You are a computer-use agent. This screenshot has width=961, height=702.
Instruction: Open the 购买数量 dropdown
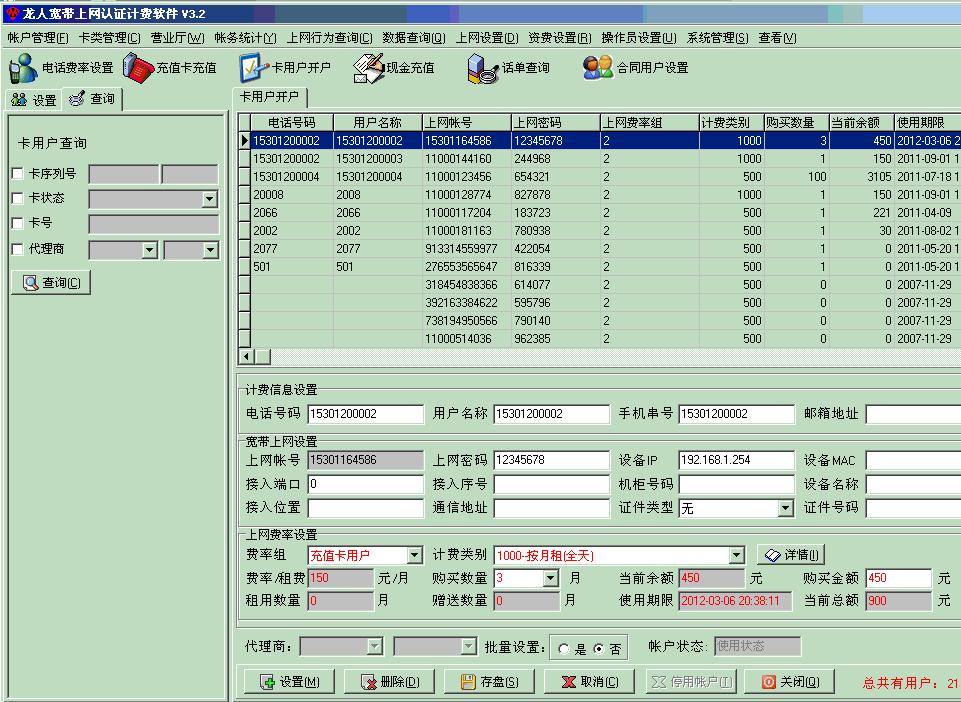(550, 578)
